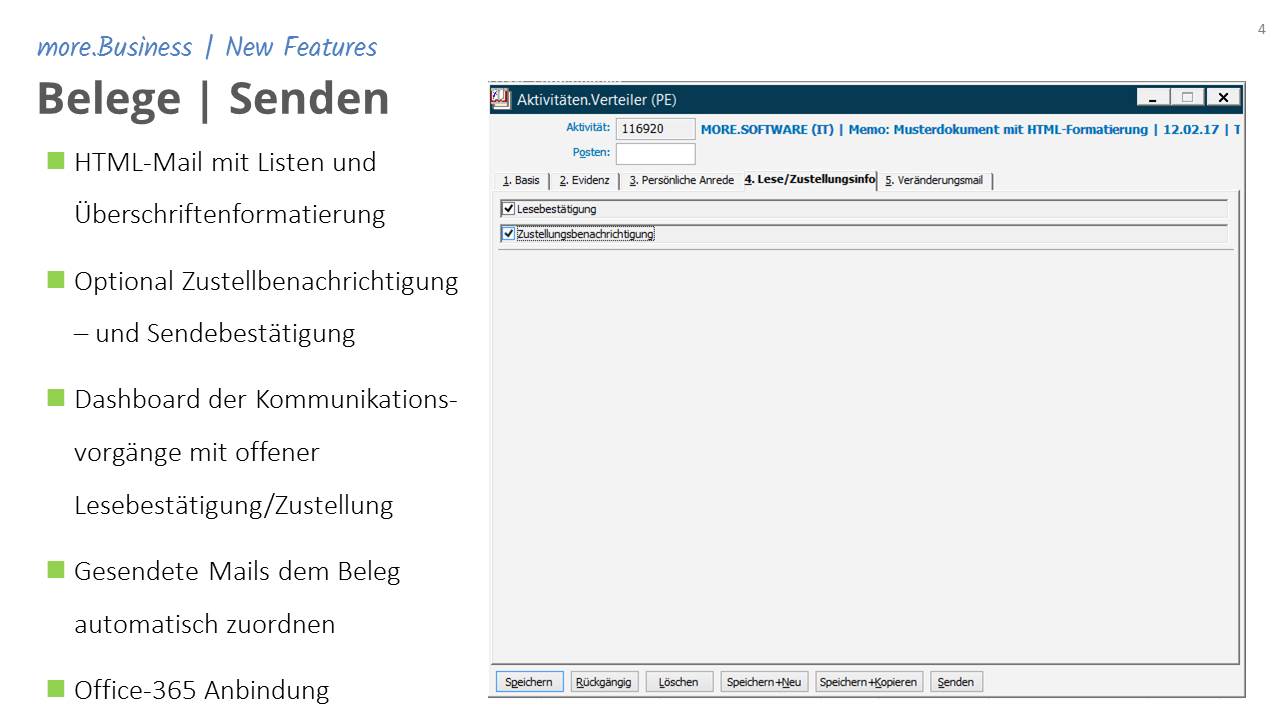
Task: Click the Speichern+Neu button
Action: [764, 682]
